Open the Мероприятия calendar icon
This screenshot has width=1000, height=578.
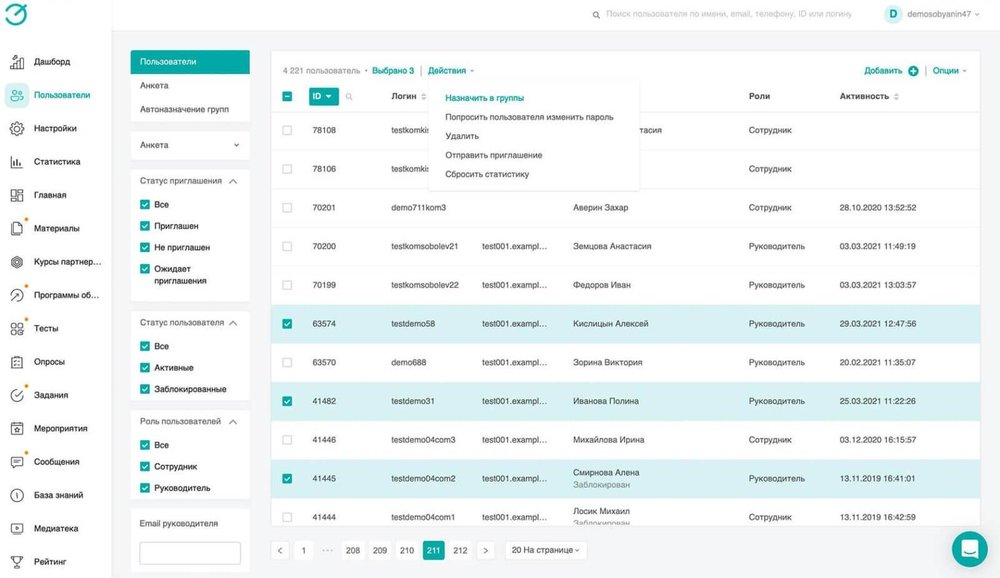pyautogui.click(x=17, y=428)
